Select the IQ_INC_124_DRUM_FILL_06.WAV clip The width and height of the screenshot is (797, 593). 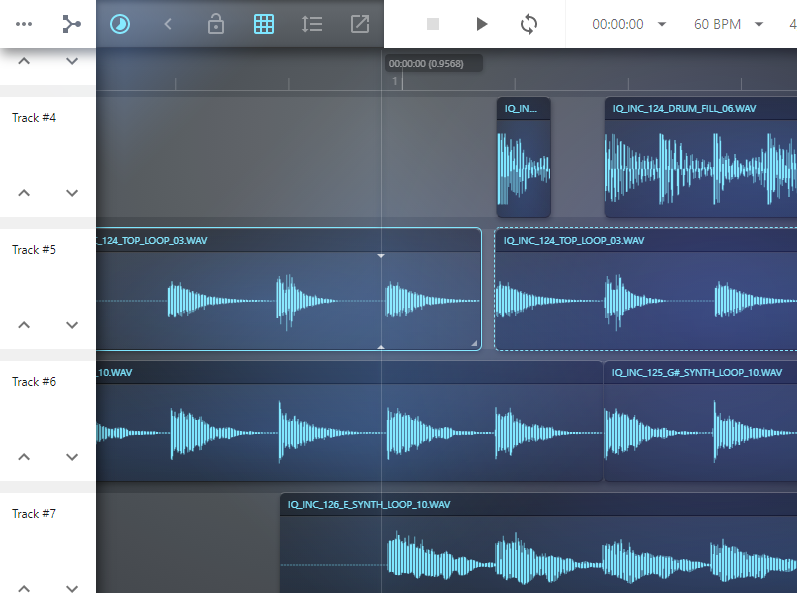701,158
